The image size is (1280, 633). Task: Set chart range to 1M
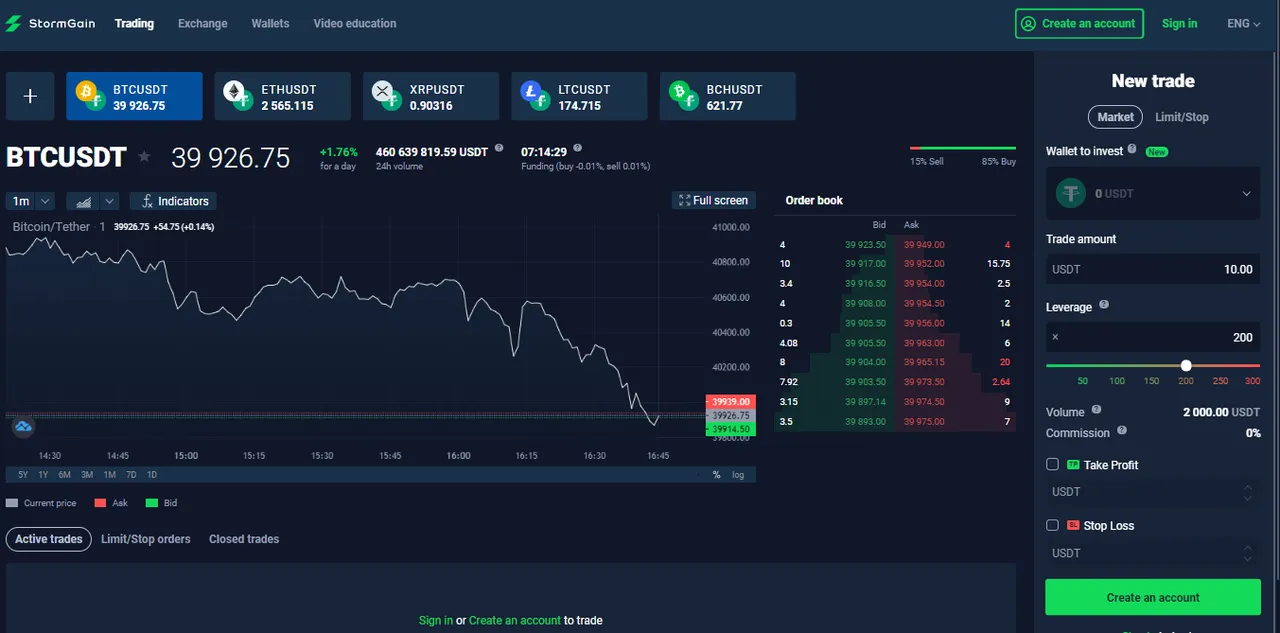(109, 475)
